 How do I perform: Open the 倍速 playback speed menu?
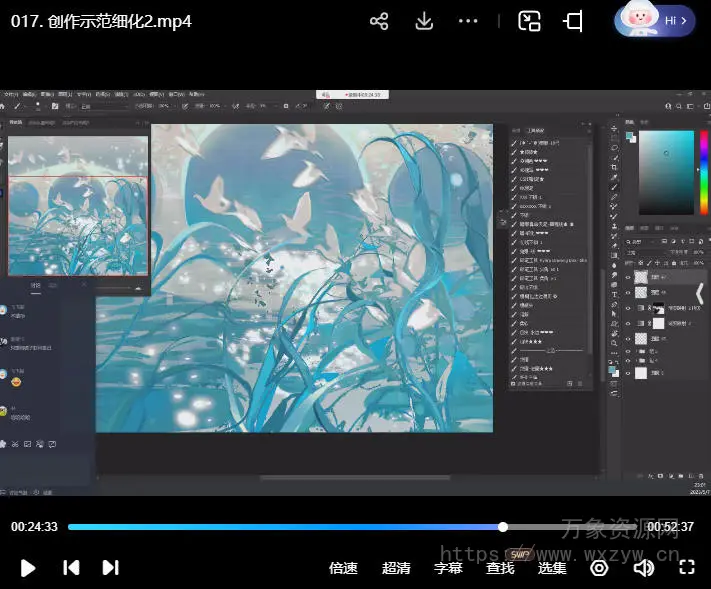tap(343, 568)
